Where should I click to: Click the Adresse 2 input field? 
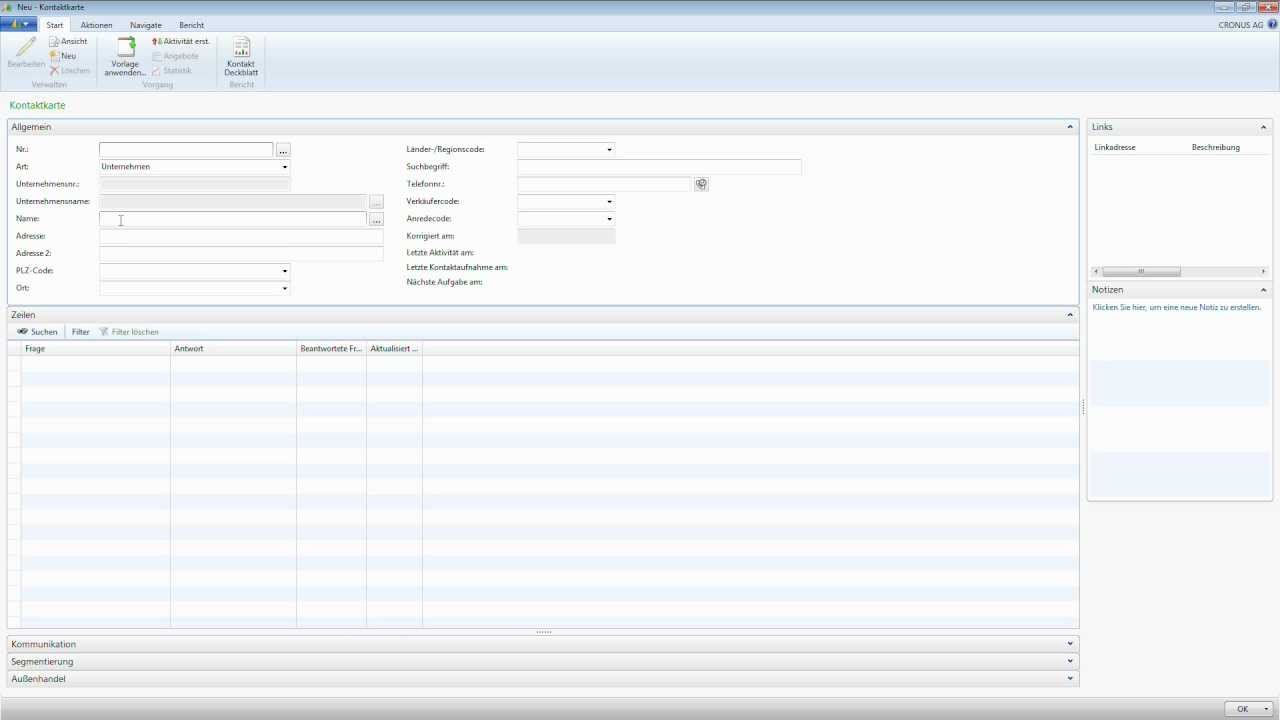pyautogui.click(x=241, y=254)
